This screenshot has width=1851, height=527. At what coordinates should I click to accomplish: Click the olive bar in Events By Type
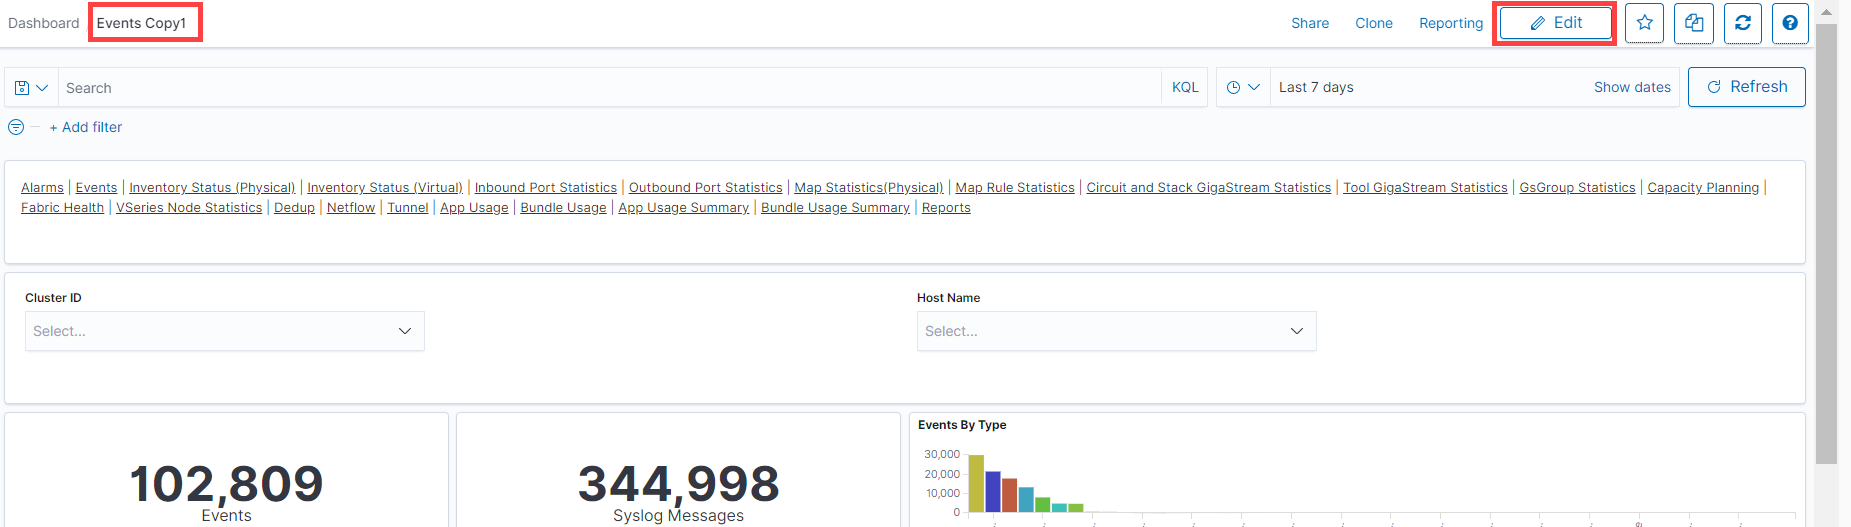click(x=976, y=483)
